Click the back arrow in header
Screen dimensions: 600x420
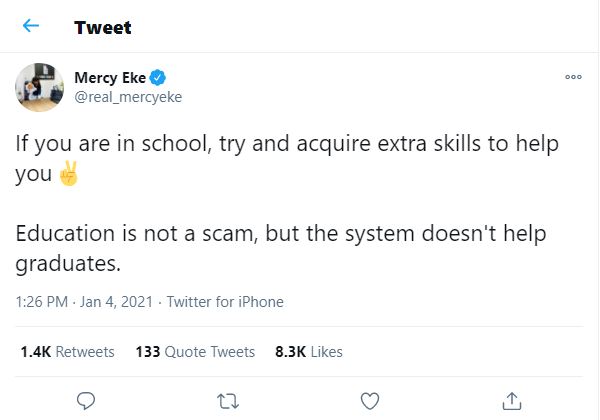(31, 27)
